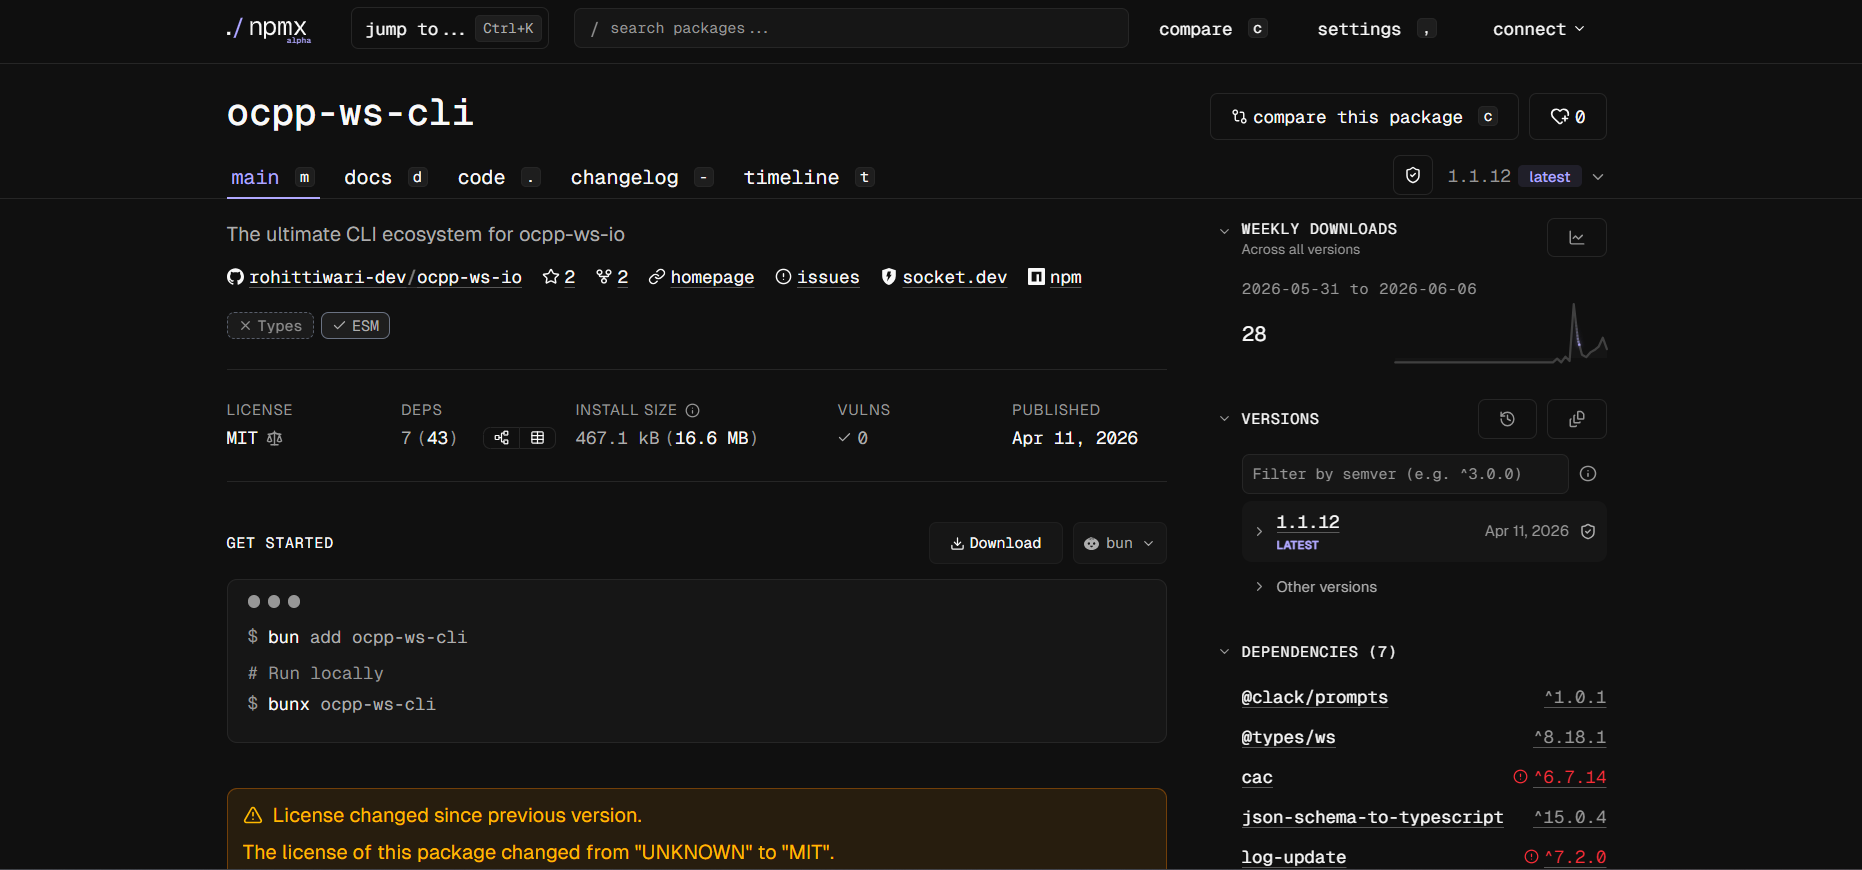Open compare in top navigation
Screen dimensions: 1862x870
1213,29
